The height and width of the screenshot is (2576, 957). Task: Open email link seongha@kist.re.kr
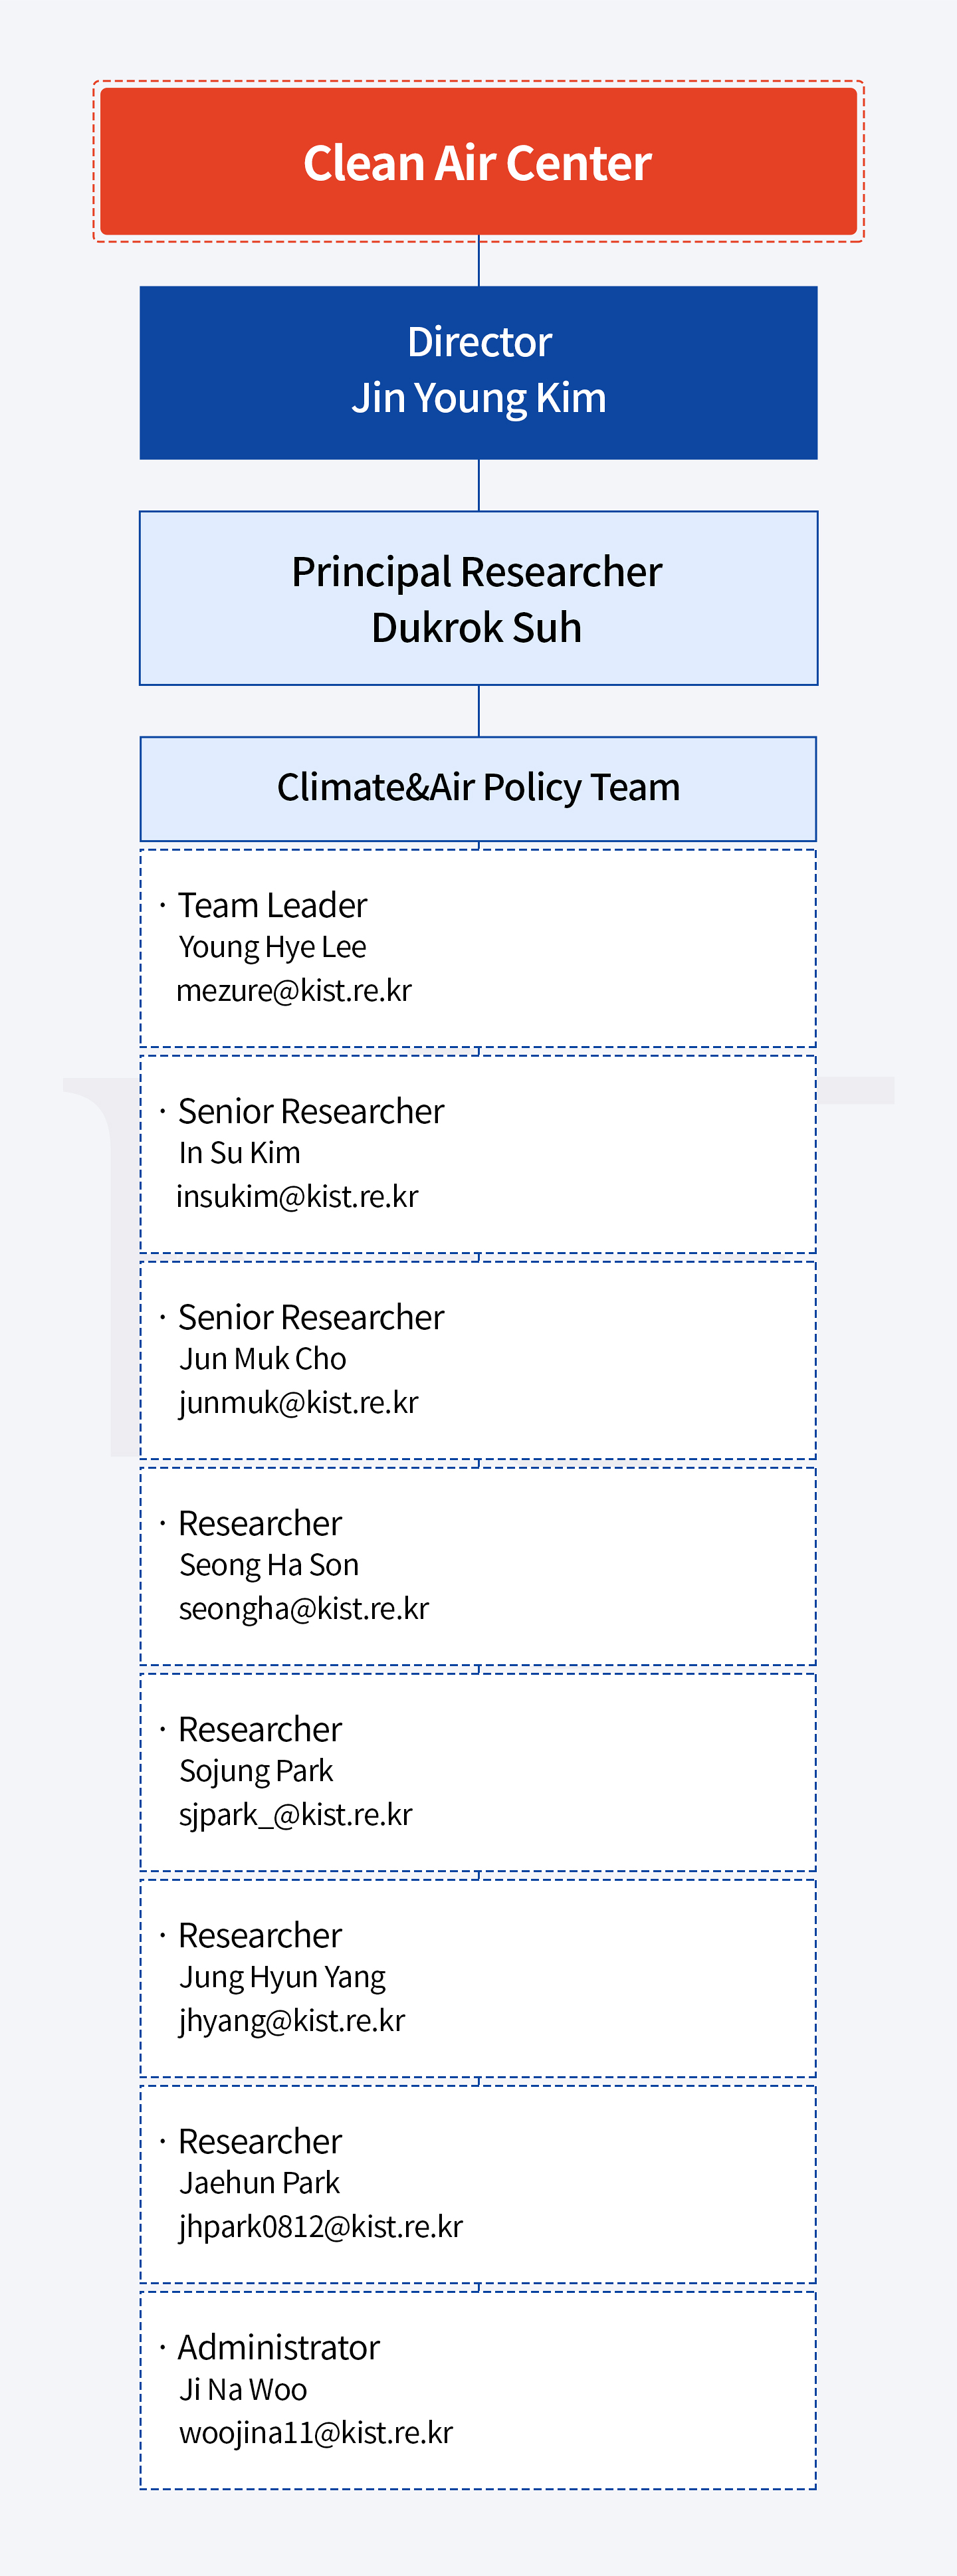[x=304, y=1609]
